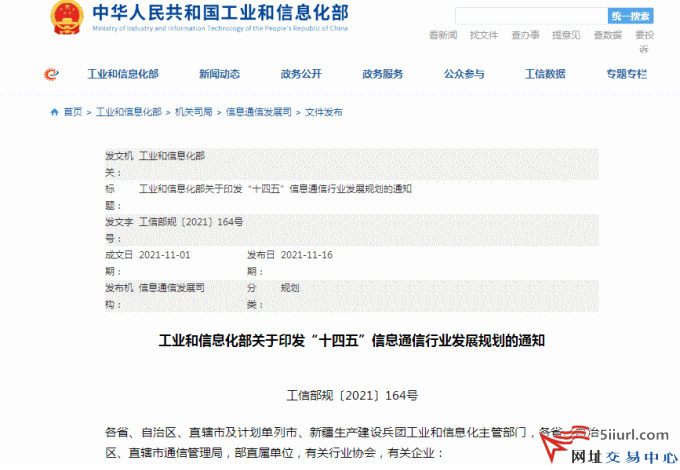Screen dimensions: 680x470
Task: Click centered document number below headline
Action: pyautogui.click(x=352, y=395)
